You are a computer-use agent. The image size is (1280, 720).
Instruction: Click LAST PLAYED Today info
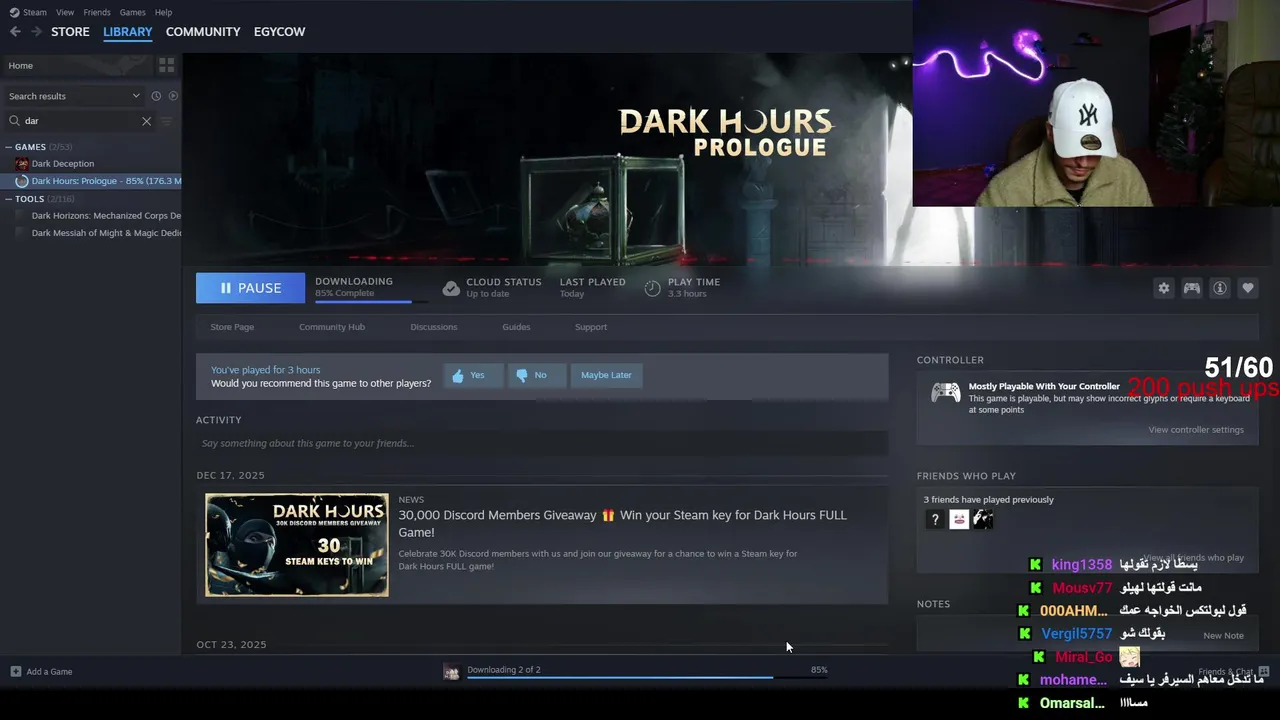point(592,287)
